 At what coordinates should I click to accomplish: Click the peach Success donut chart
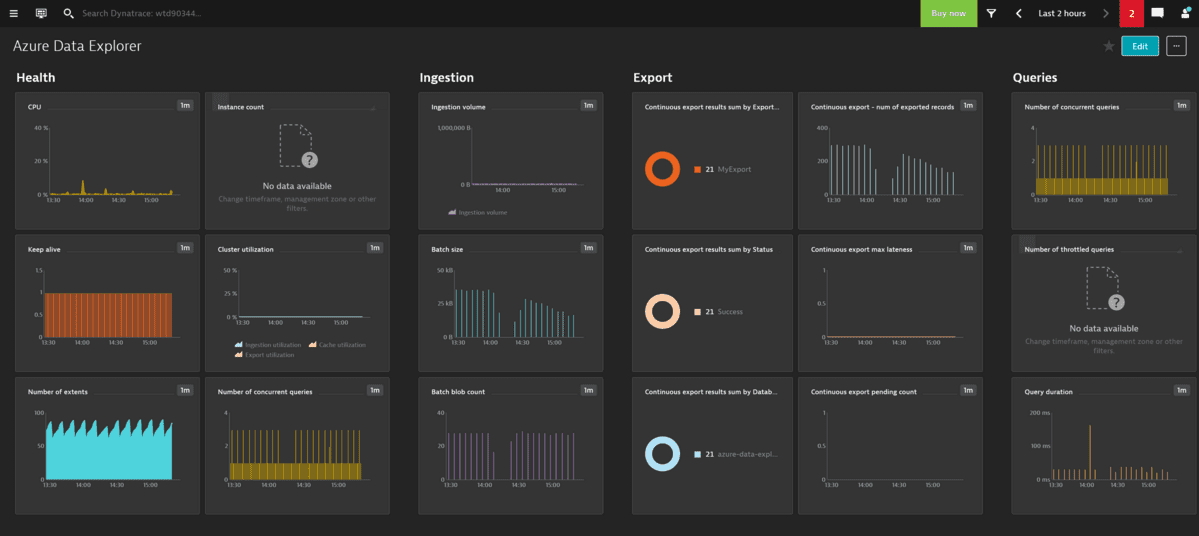point(662,312)
